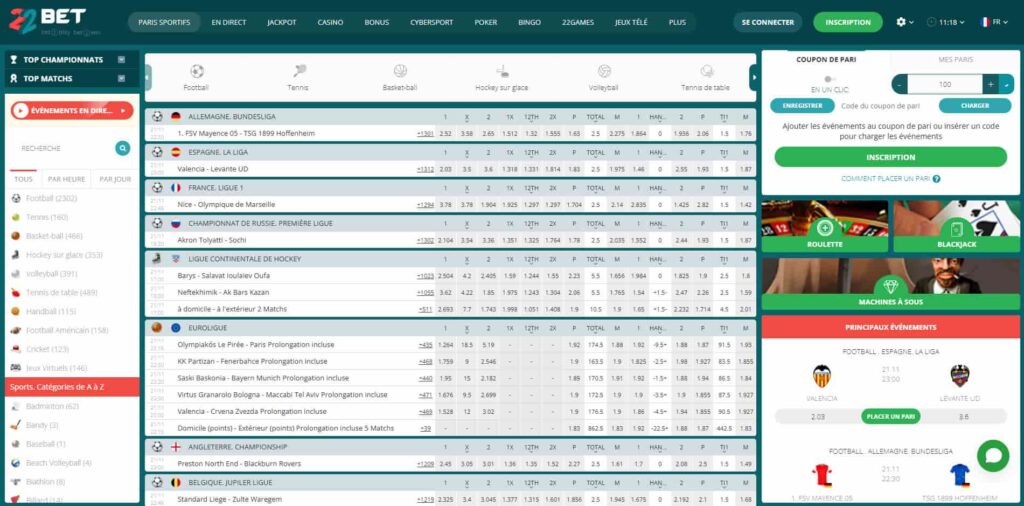The image size is (1024, 506).
Task: Open the Nice - Olympique de Marseille match
Action: (x=226, y=204)
